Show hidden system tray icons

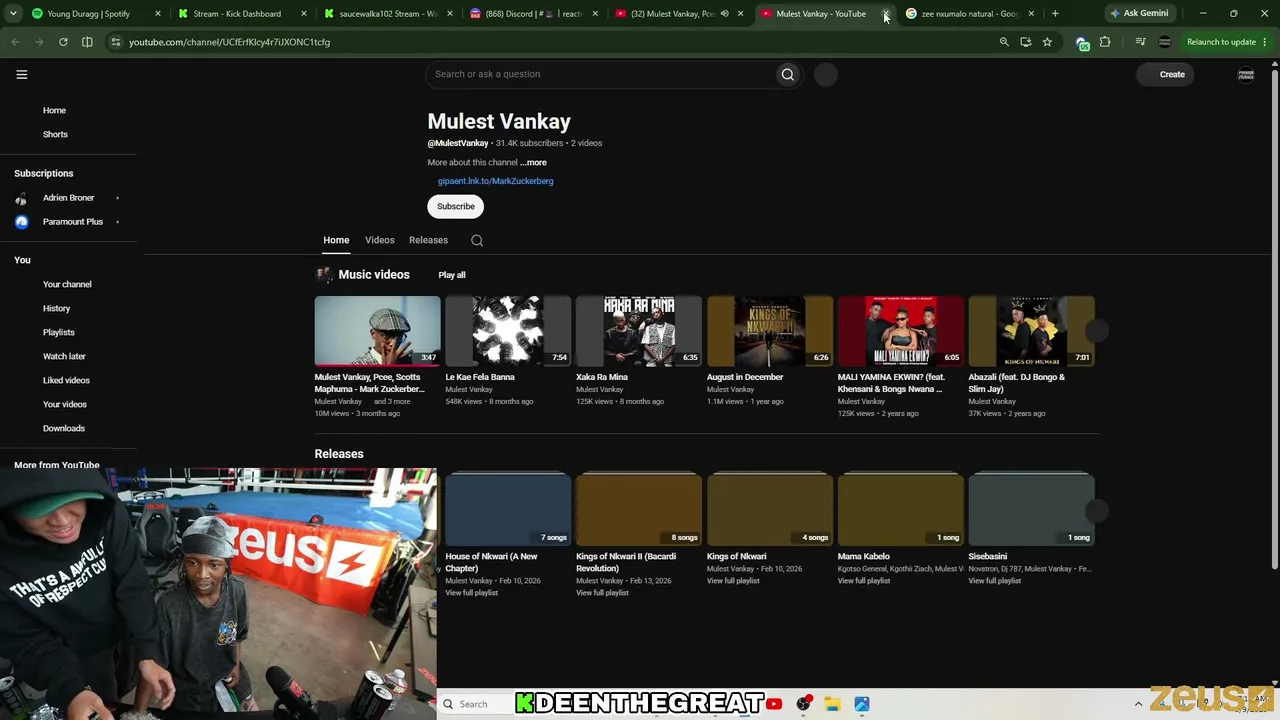point(1138,704)
